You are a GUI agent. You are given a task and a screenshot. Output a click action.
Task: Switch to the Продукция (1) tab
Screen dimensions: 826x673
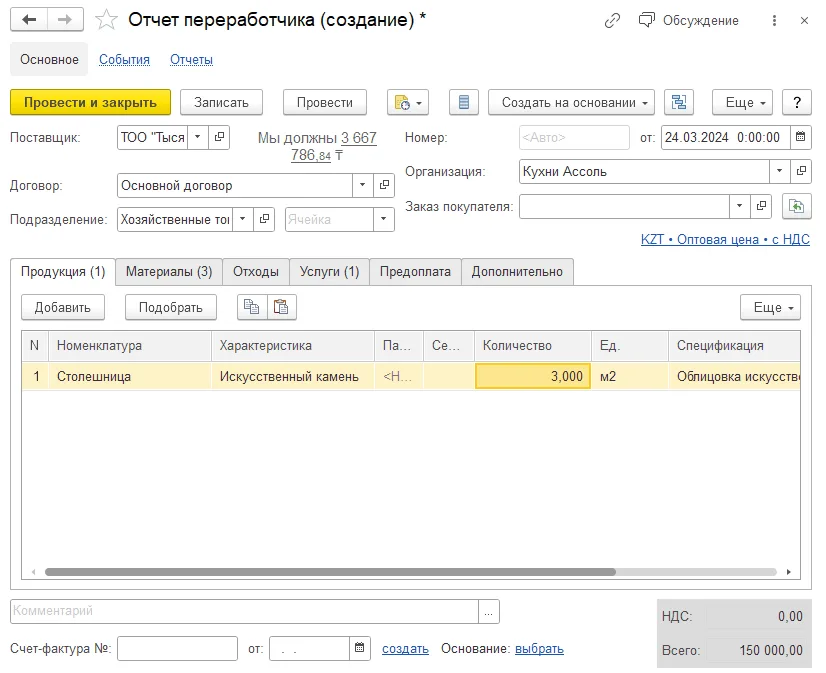click(63, 272)
